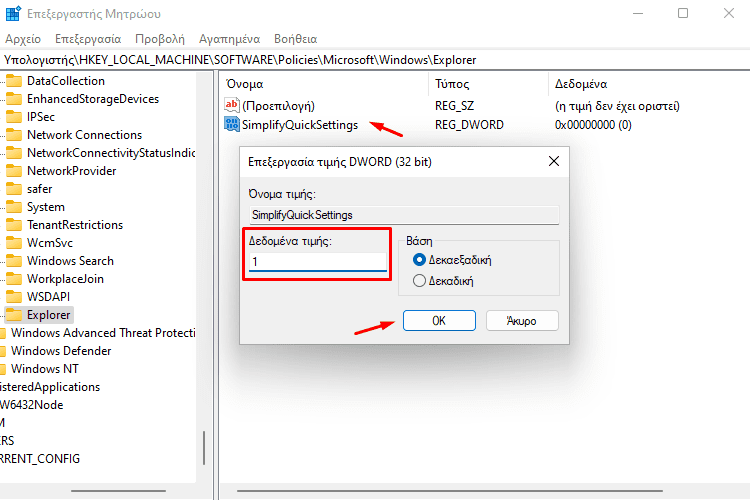Click the Network Connections folder icon
Image resolution: width=750 pixels, height=500 pixels.
pos(14,135)
